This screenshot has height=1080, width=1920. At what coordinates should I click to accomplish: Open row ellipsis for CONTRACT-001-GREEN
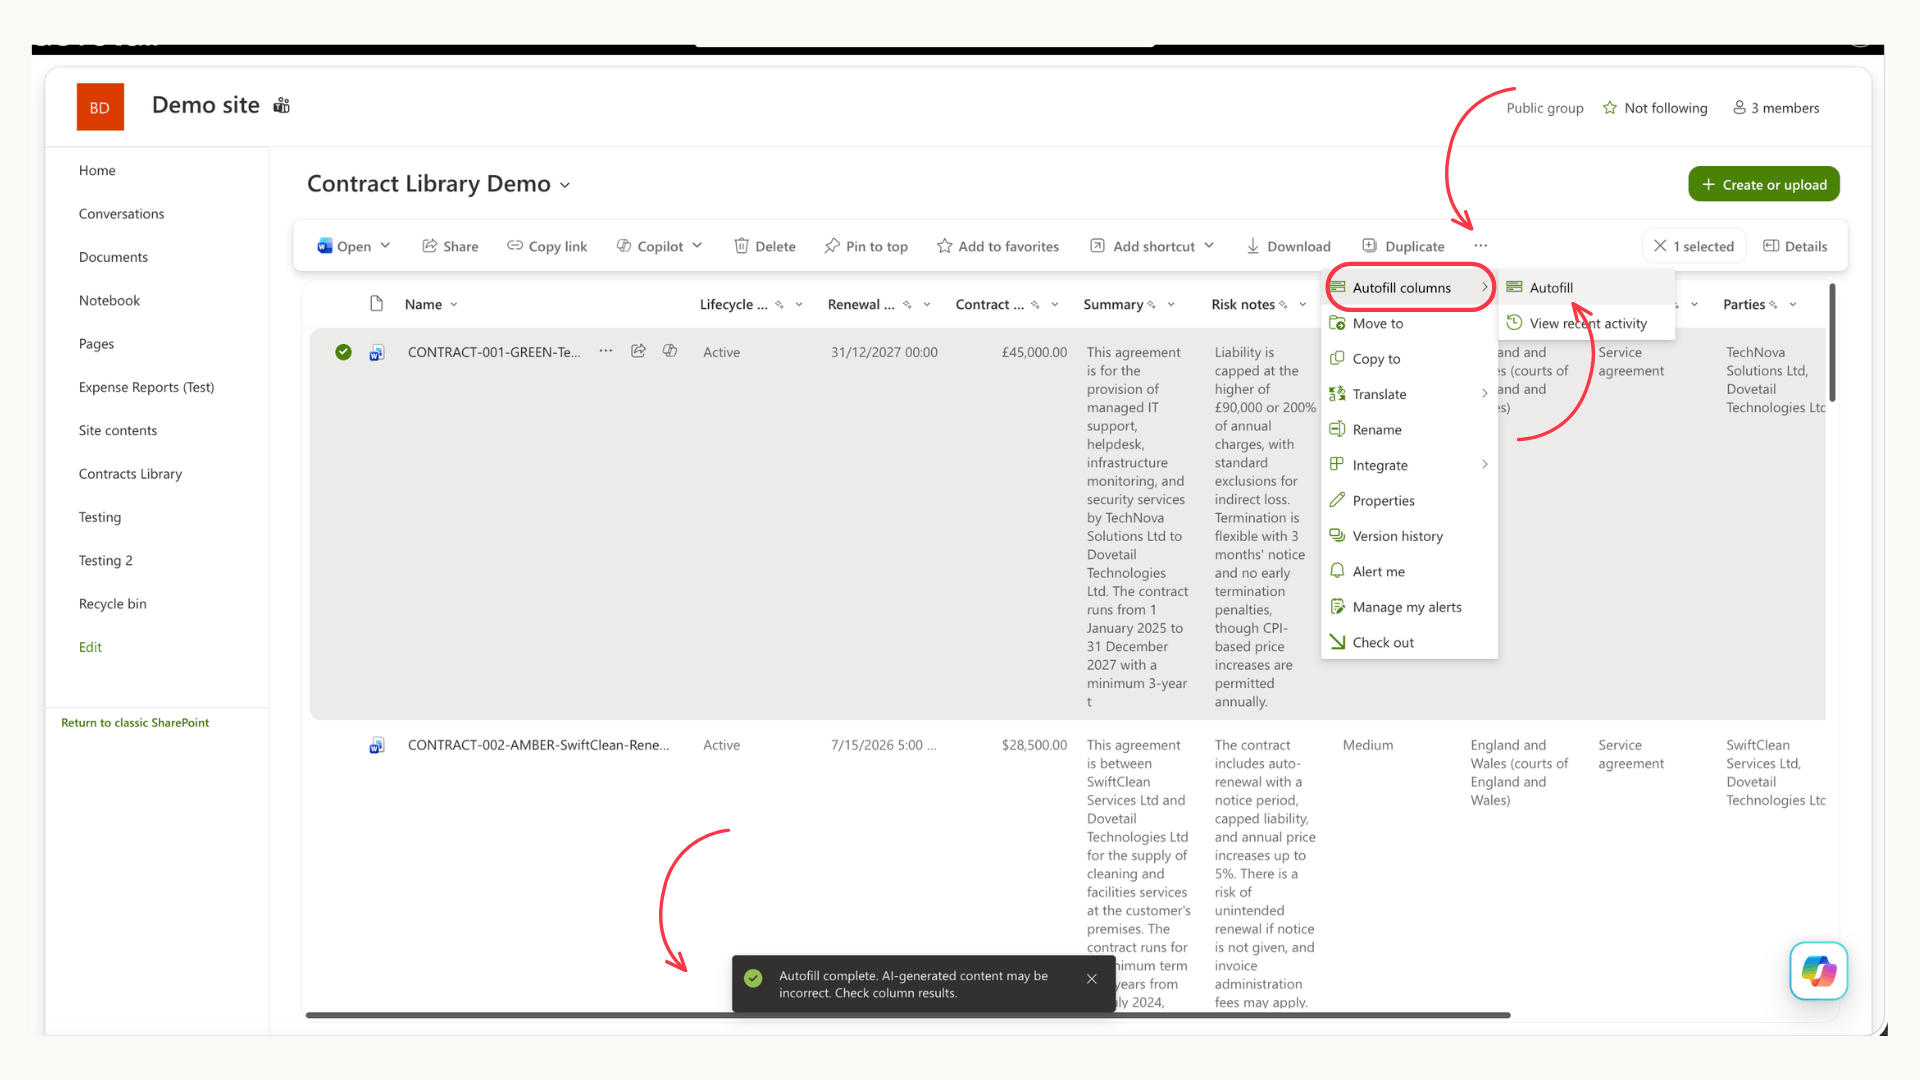click(x=606, y=351)
